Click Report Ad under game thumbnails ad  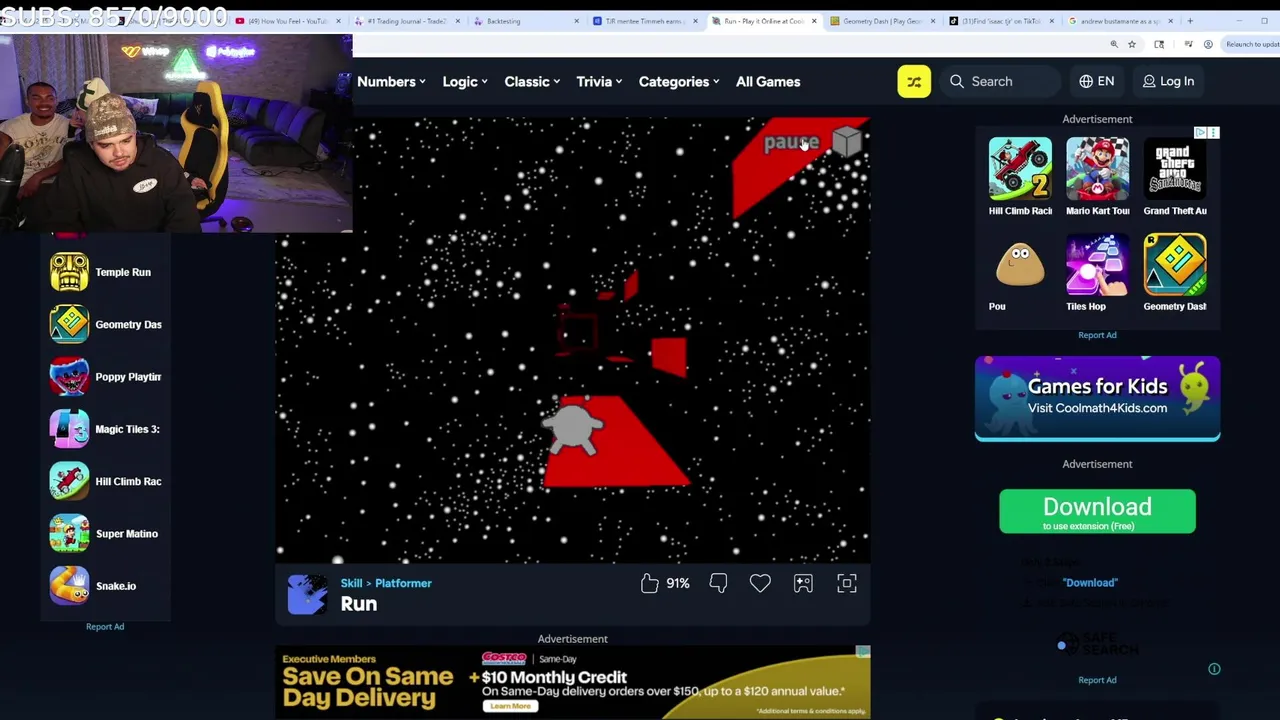(1097, 335)
